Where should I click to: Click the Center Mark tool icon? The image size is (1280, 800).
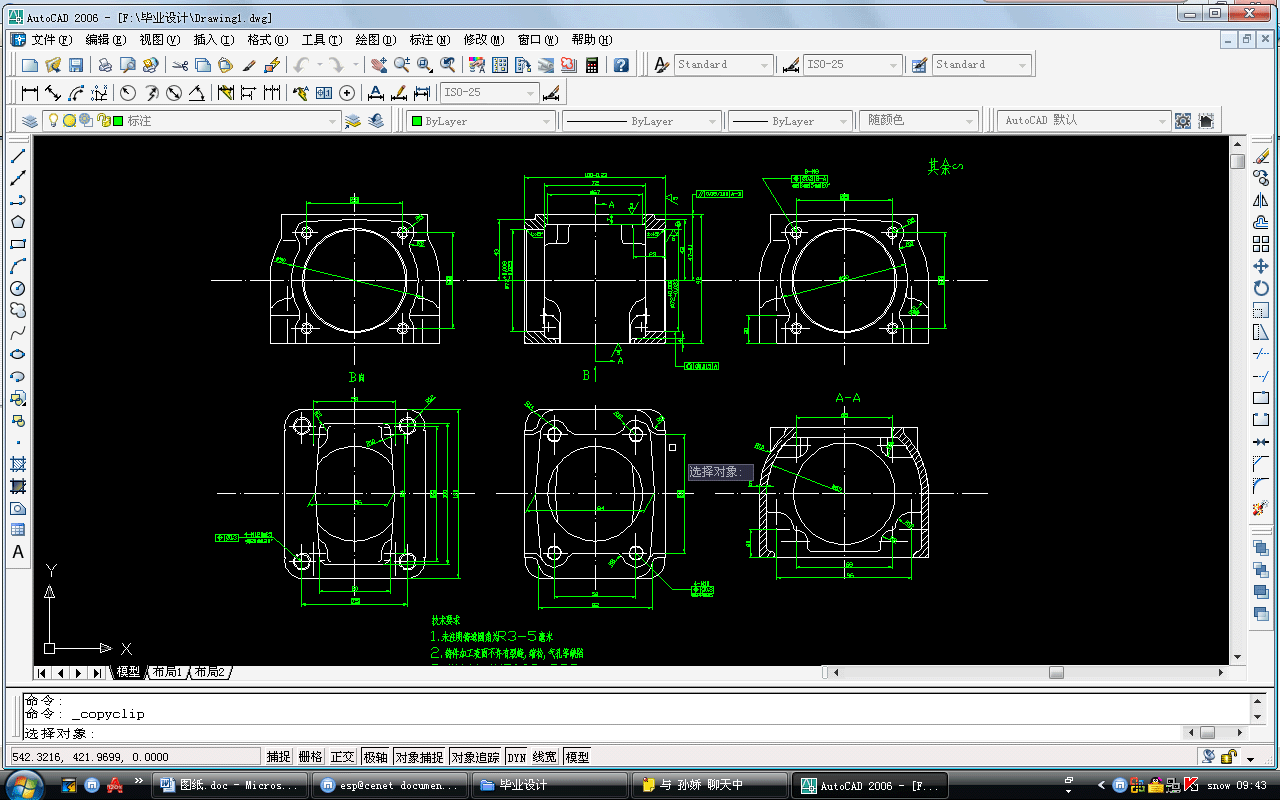pyautogui.click(x=347, y=93)
